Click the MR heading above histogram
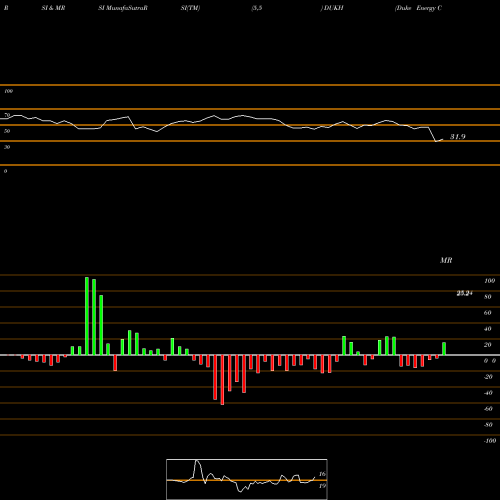 (x=446, y=260)
